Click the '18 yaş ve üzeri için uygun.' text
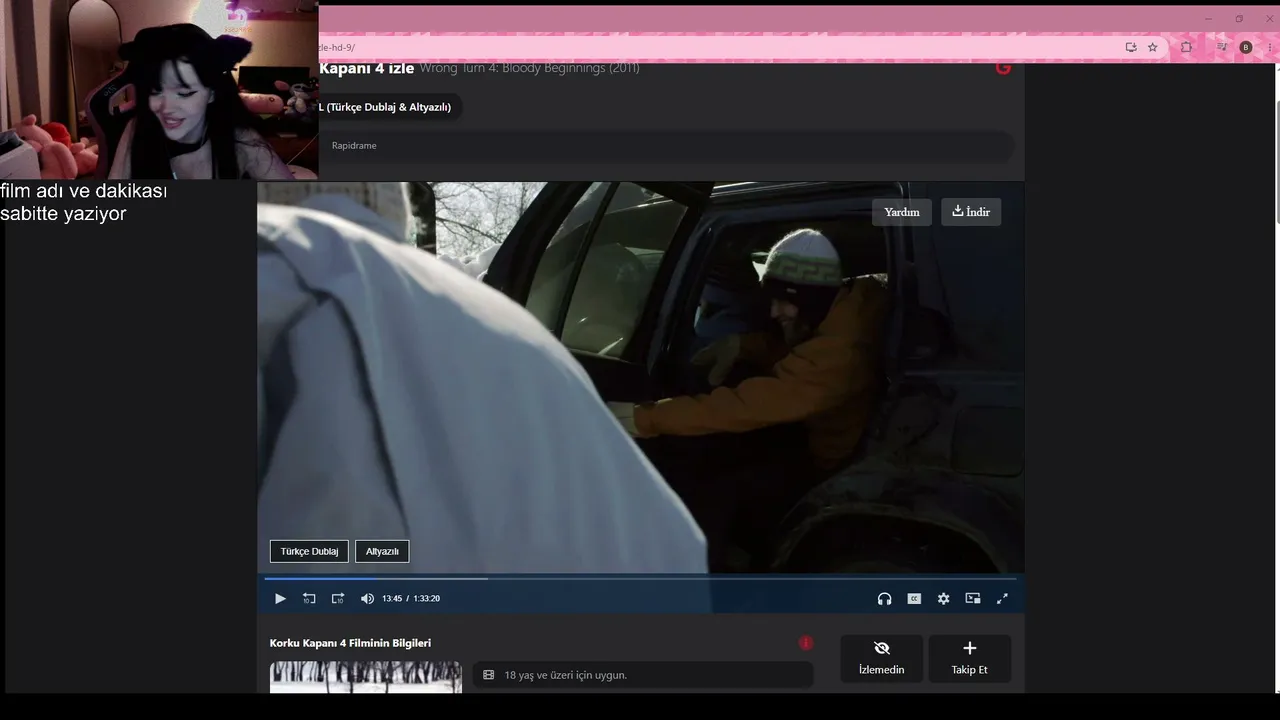The height and width of the screenshot is (720, 1280). point(565,675)
